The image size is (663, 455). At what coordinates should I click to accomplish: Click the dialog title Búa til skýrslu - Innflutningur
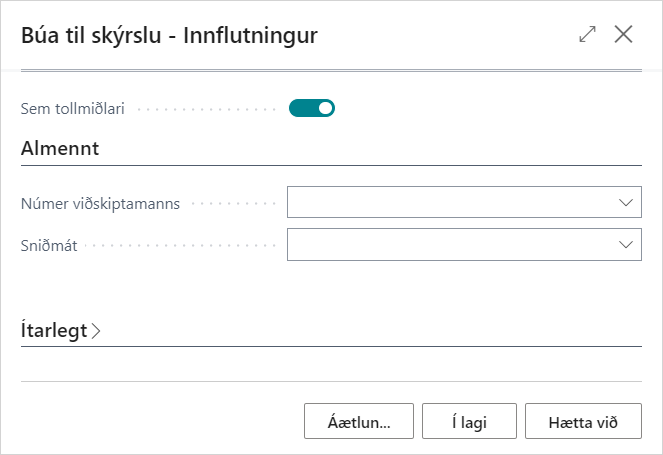tap(170, 35)
